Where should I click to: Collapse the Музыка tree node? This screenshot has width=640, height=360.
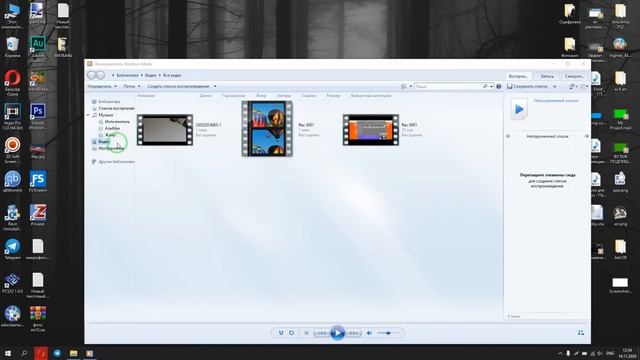(x=88, y=116)
